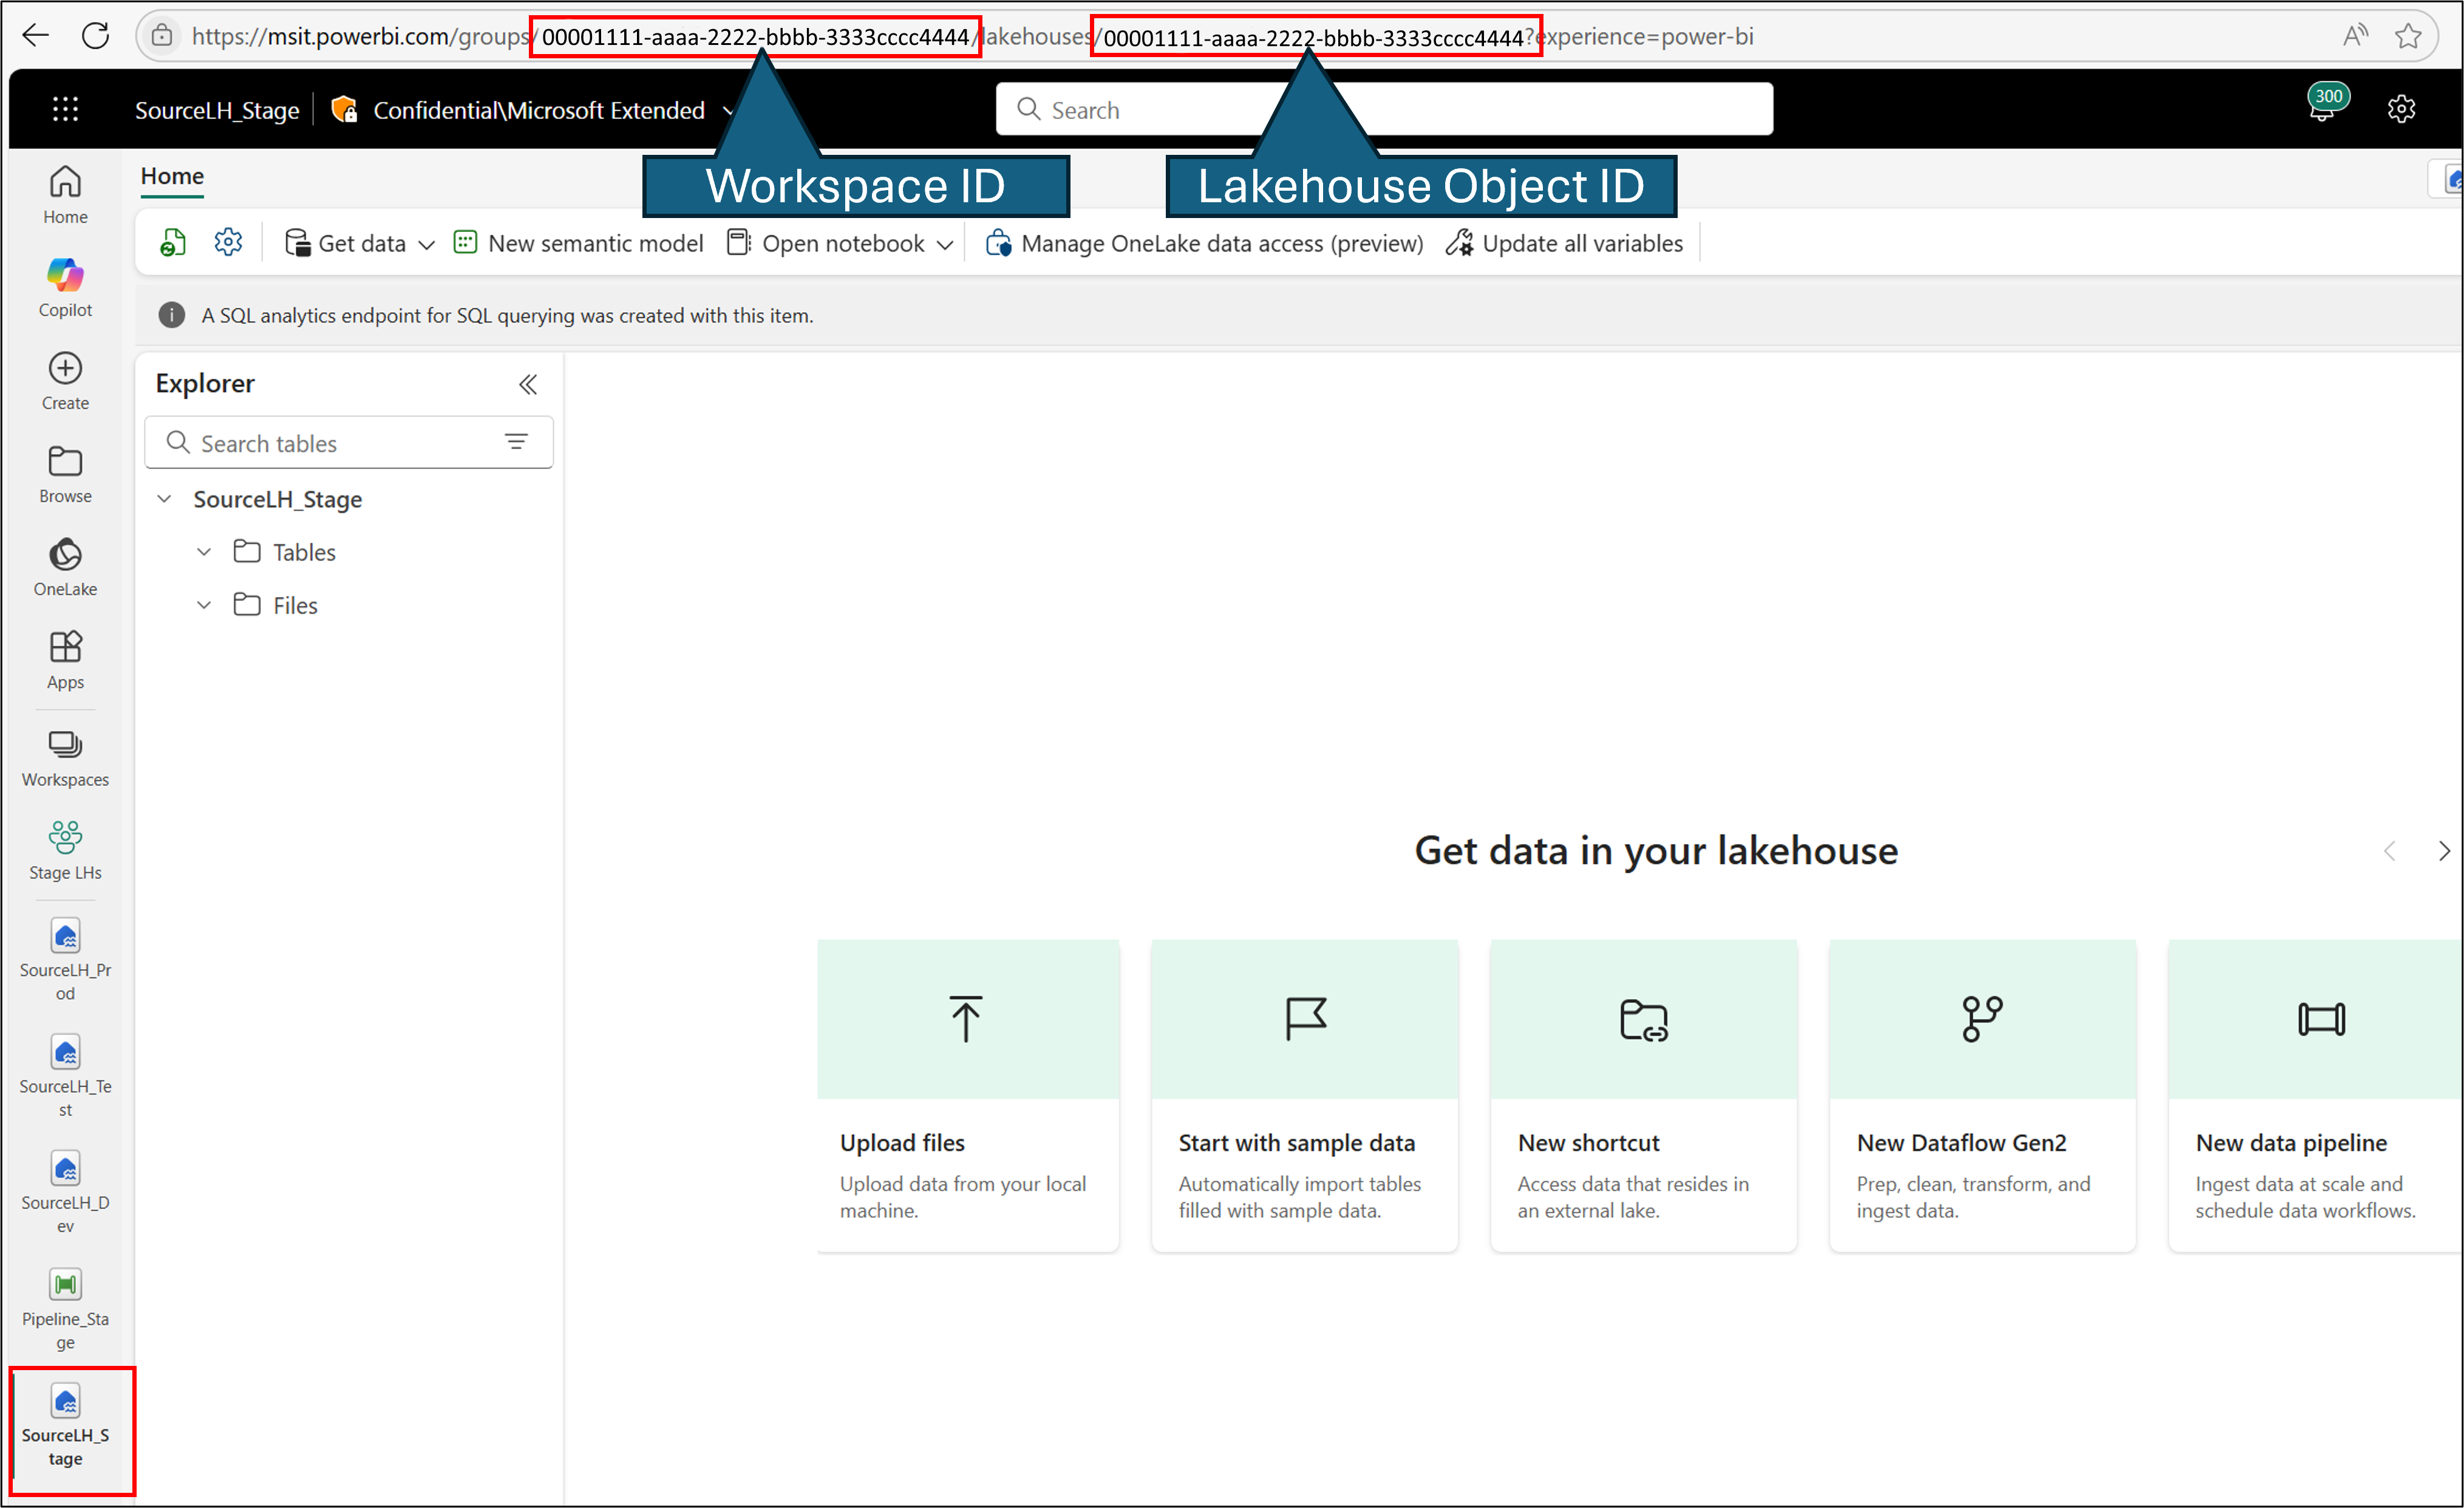Open the notifications bell with 300 badge

coord(2321,108)
